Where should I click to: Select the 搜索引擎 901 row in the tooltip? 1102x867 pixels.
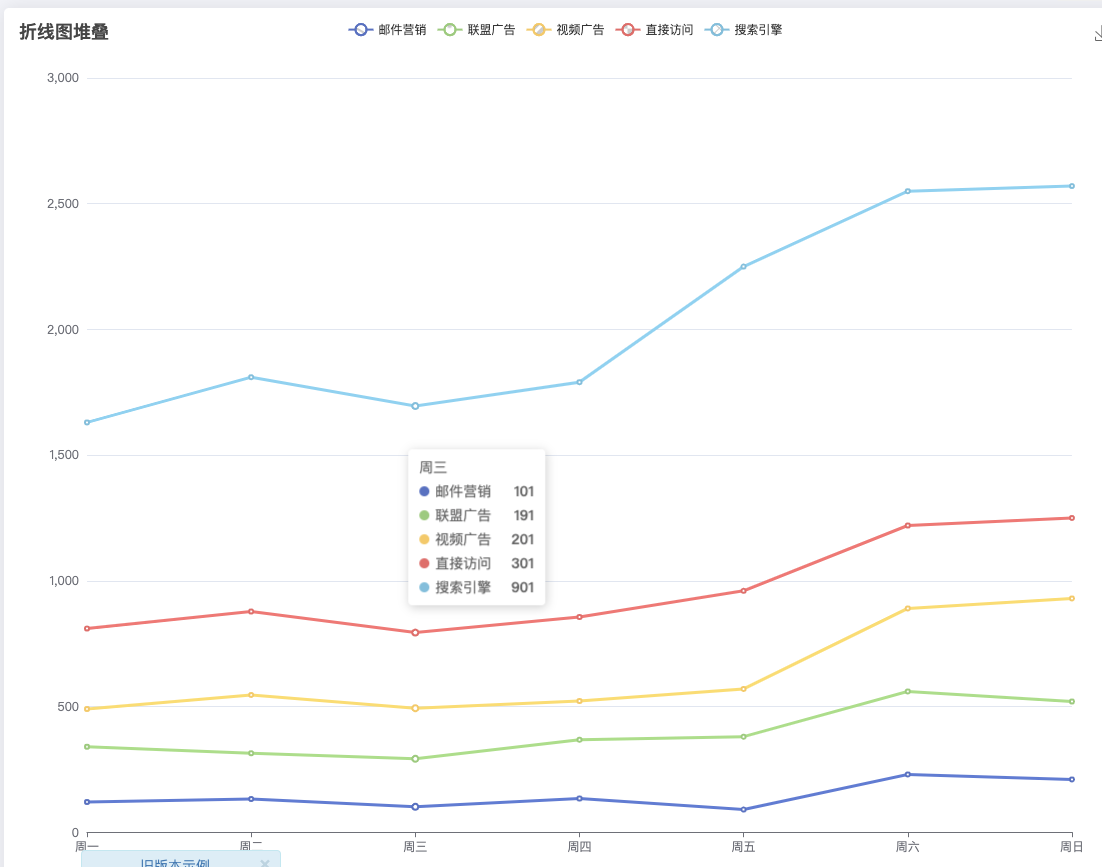(x=478, y=587)
